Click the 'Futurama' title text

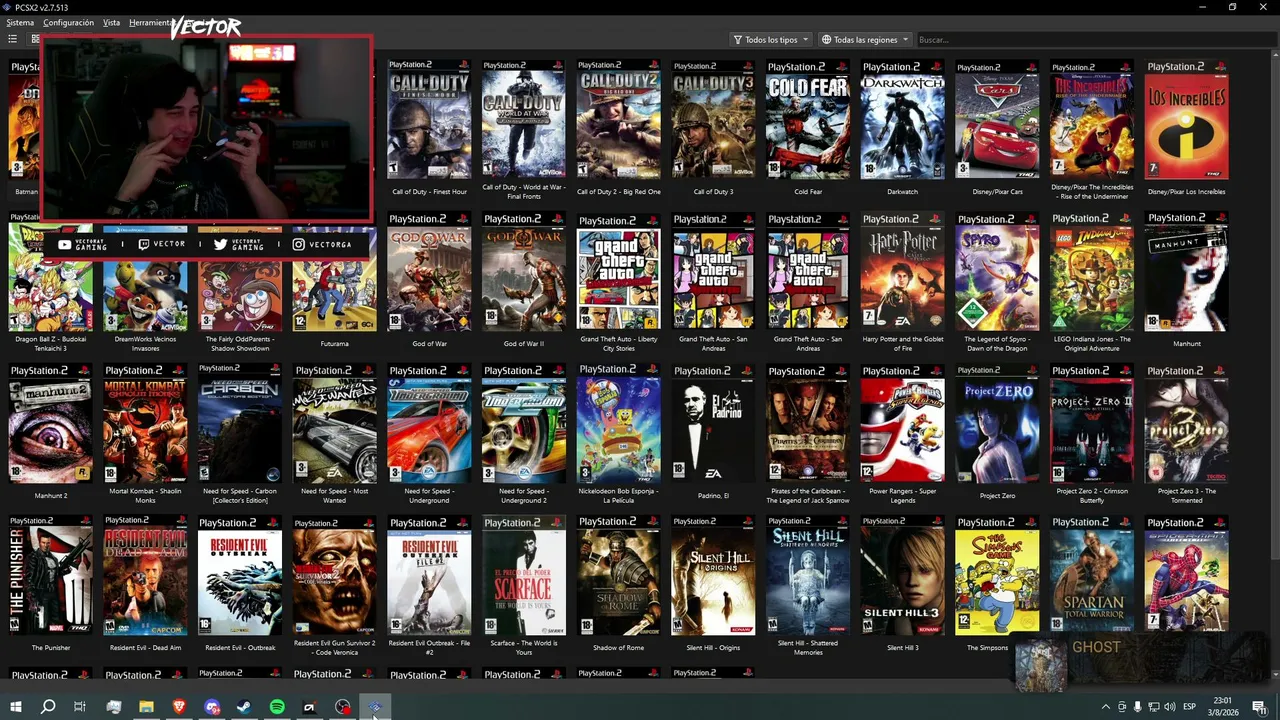pos(334,344)
